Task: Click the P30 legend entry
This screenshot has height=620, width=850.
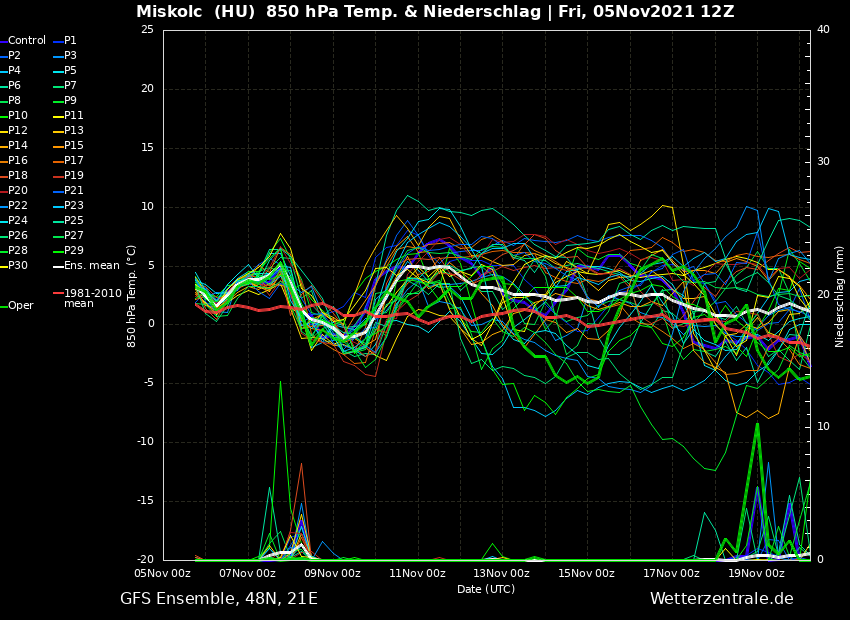Action: [18, 266]
